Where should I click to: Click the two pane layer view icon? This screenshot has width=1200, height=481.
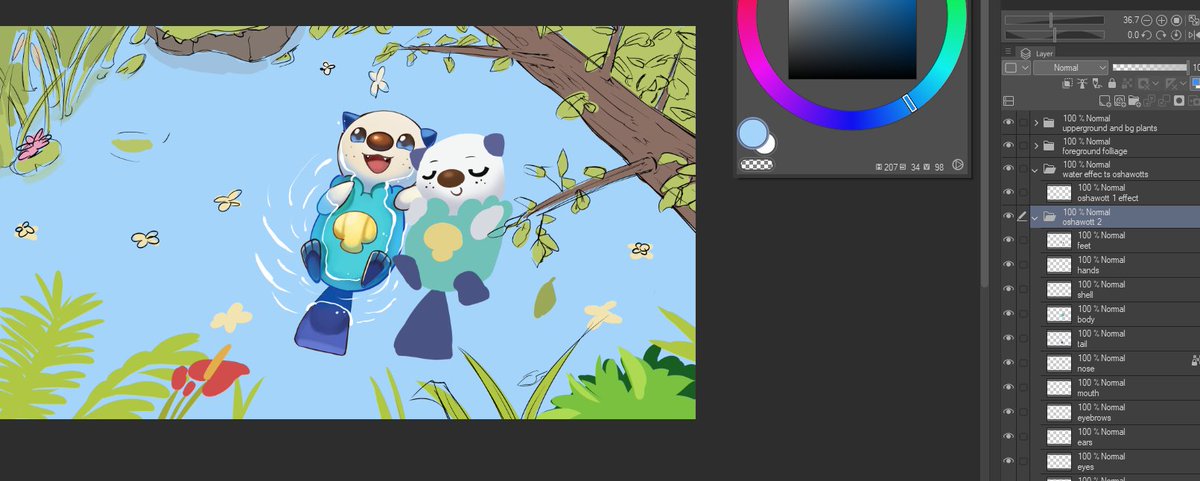[1009, 101]
